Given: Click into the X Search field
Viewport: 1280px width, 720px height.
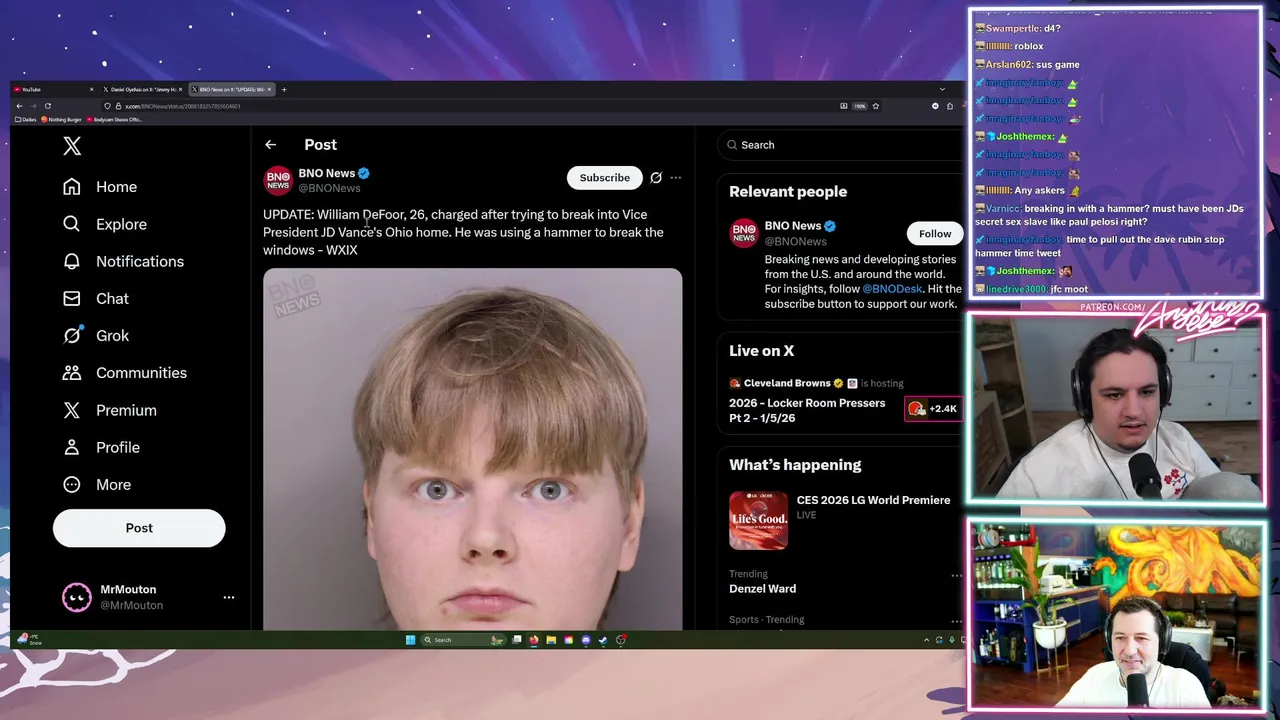Looking at the screenshot, I should click(840, 145).
